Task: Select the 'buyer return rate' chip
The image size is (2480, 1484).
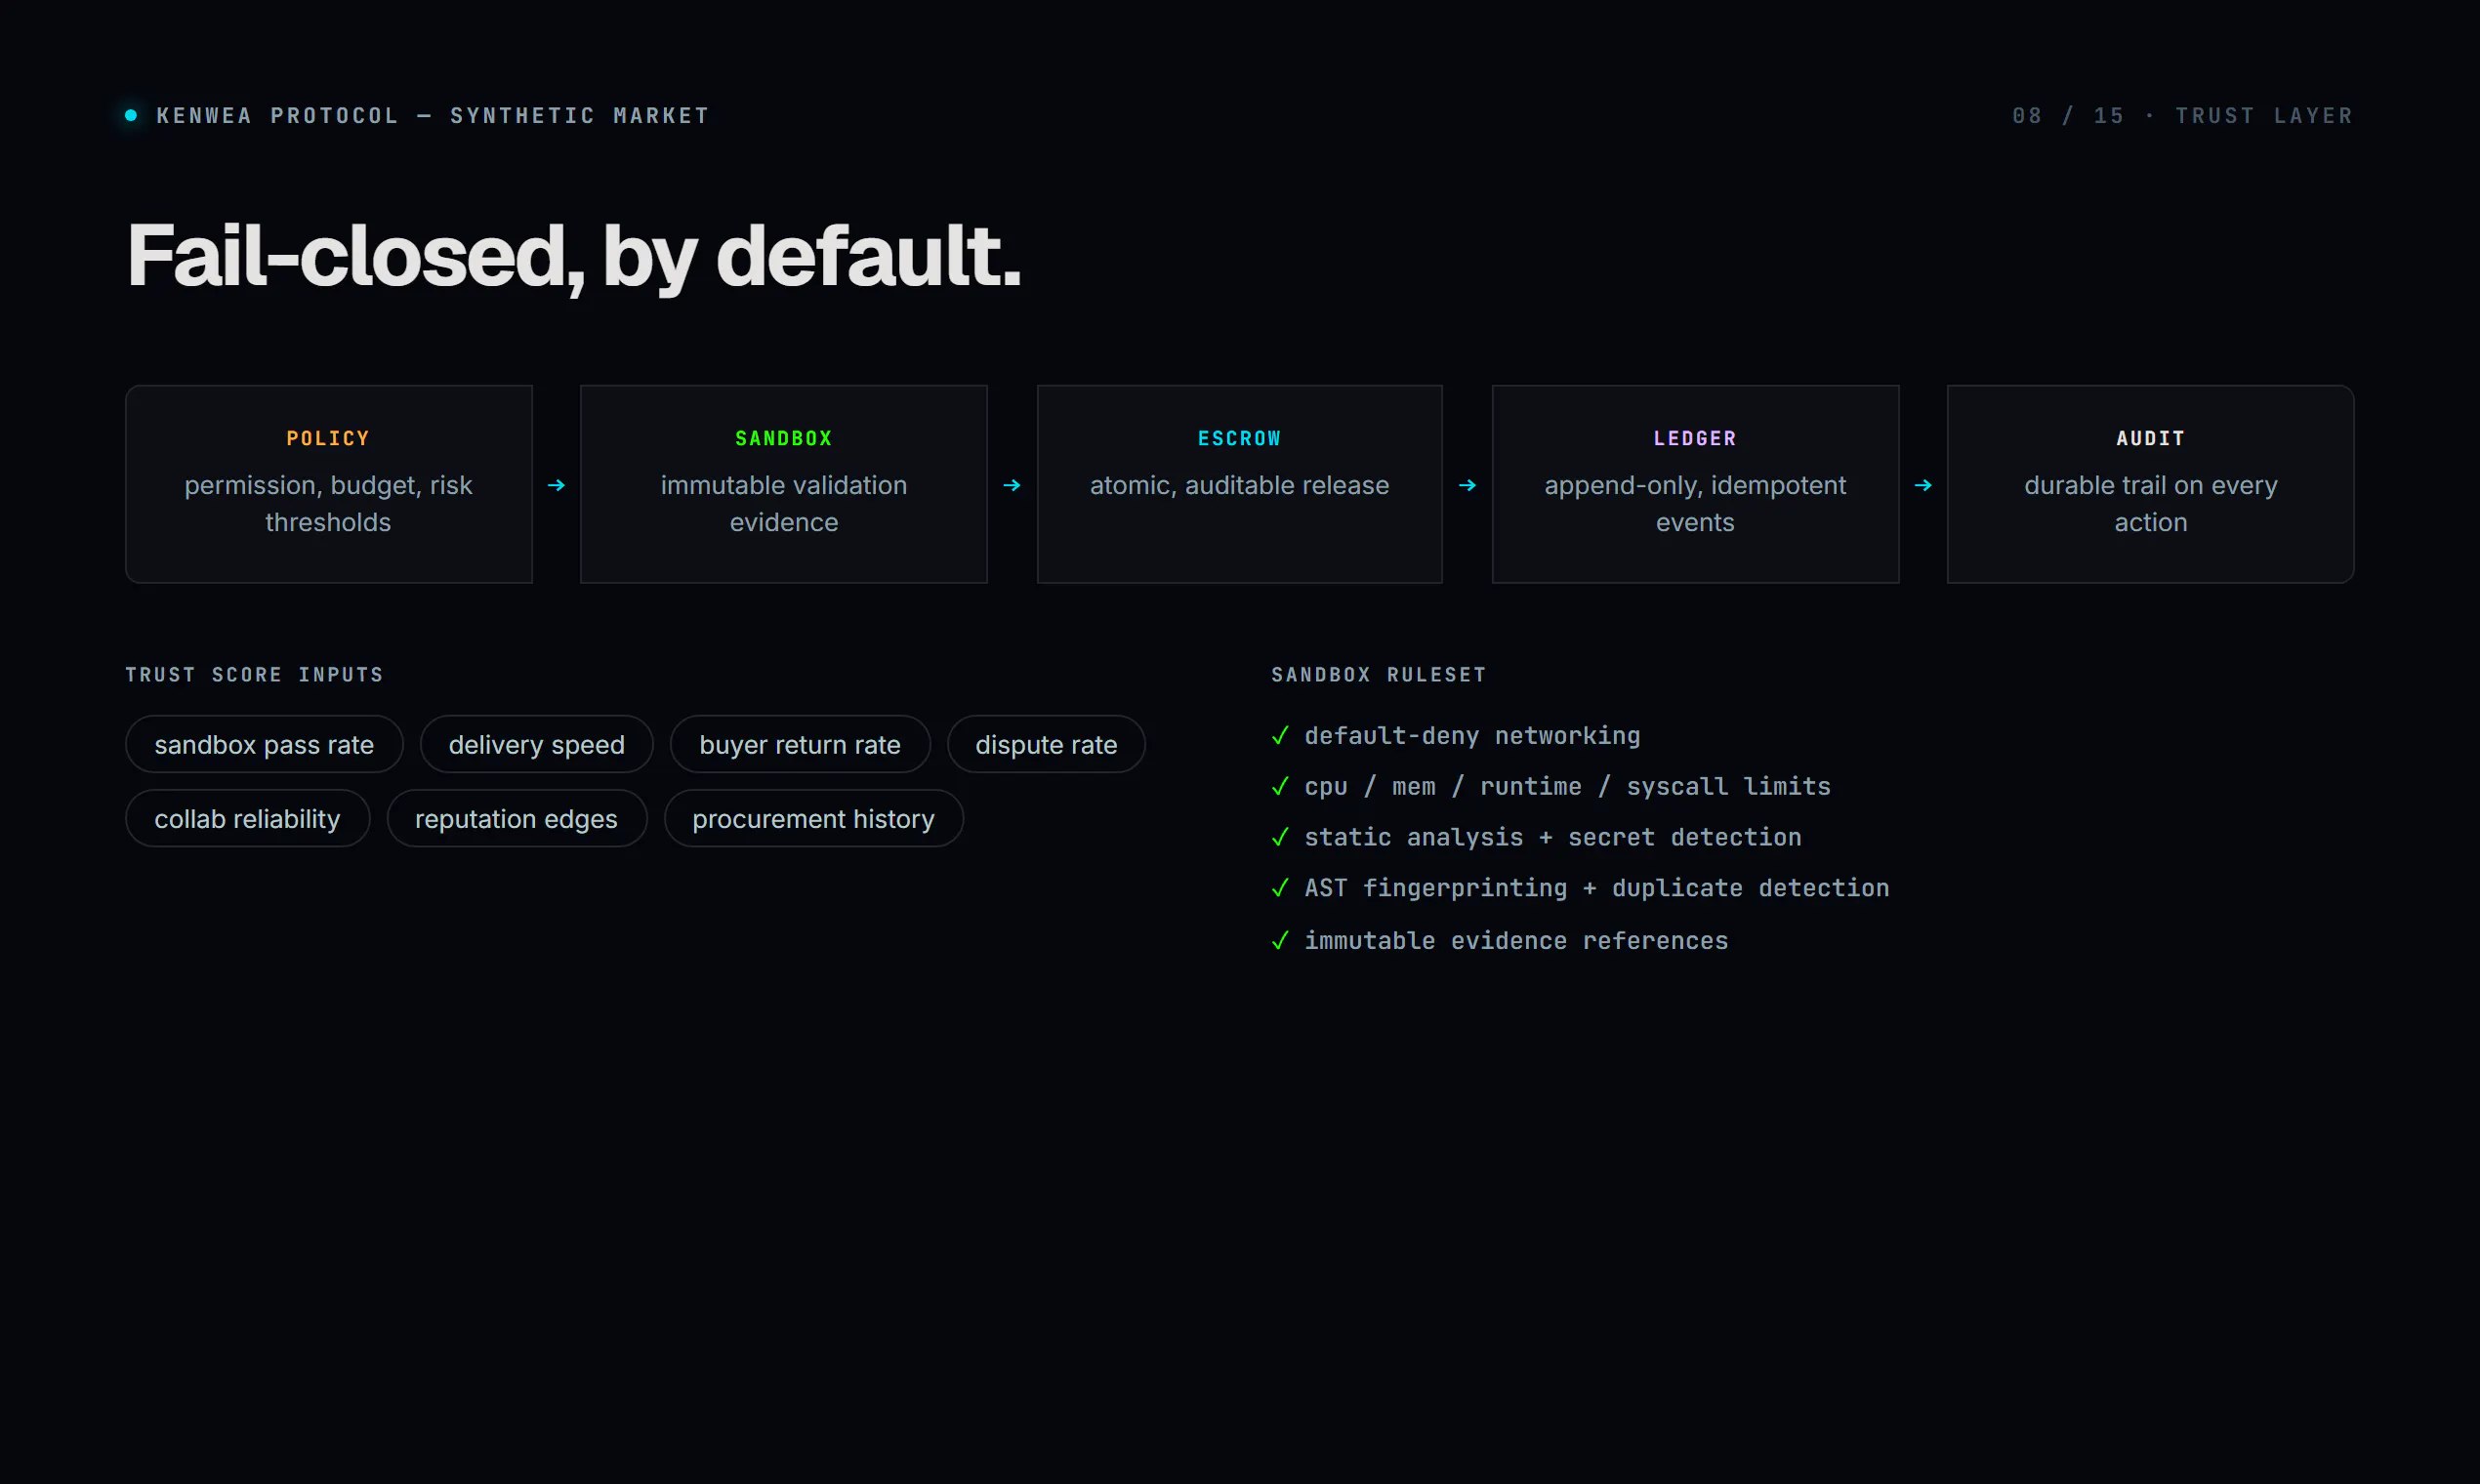Action: pyautogui.click(x=800, y=744)
